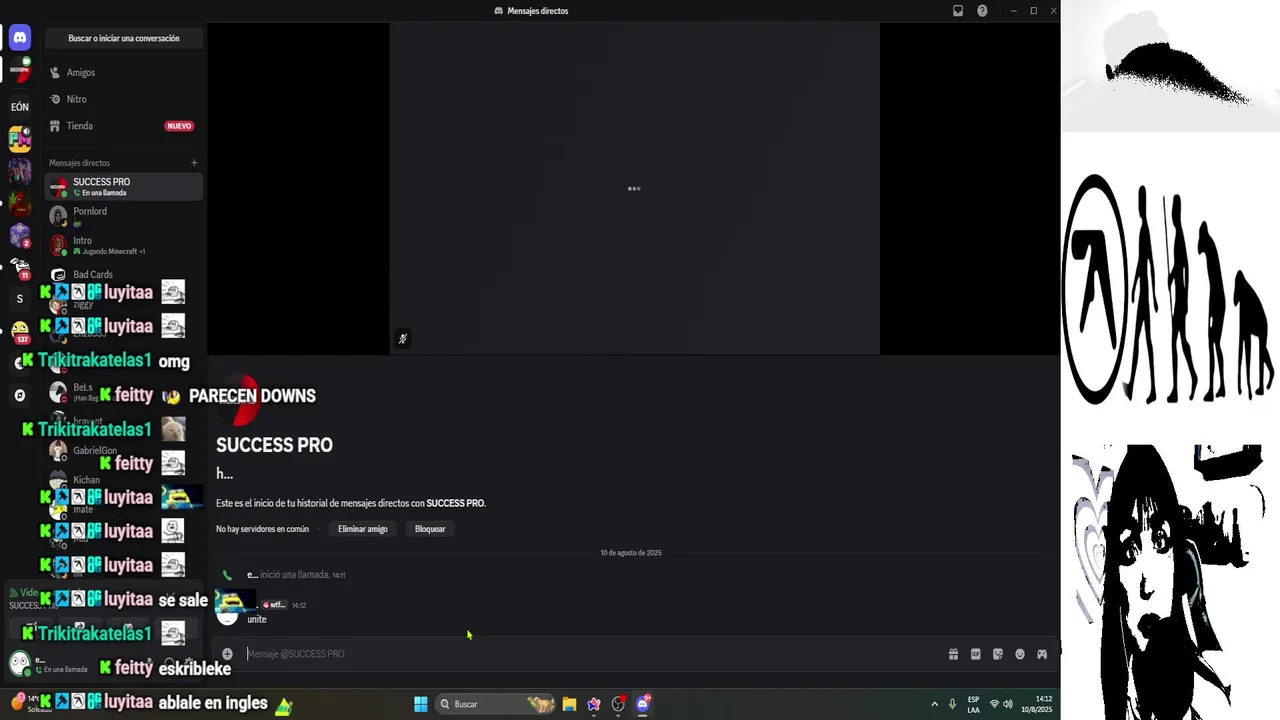Click the taskbar Buscar search box
1280x720 pixels.
click(x=496, y=704)
